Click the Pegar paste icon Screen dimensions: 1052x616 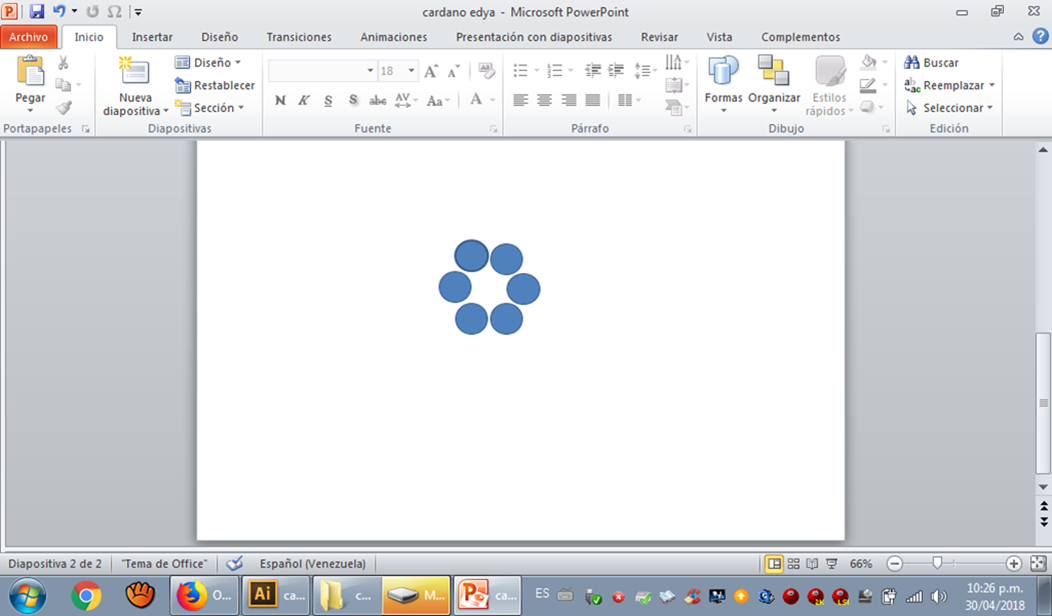click(x=30, y=72)
